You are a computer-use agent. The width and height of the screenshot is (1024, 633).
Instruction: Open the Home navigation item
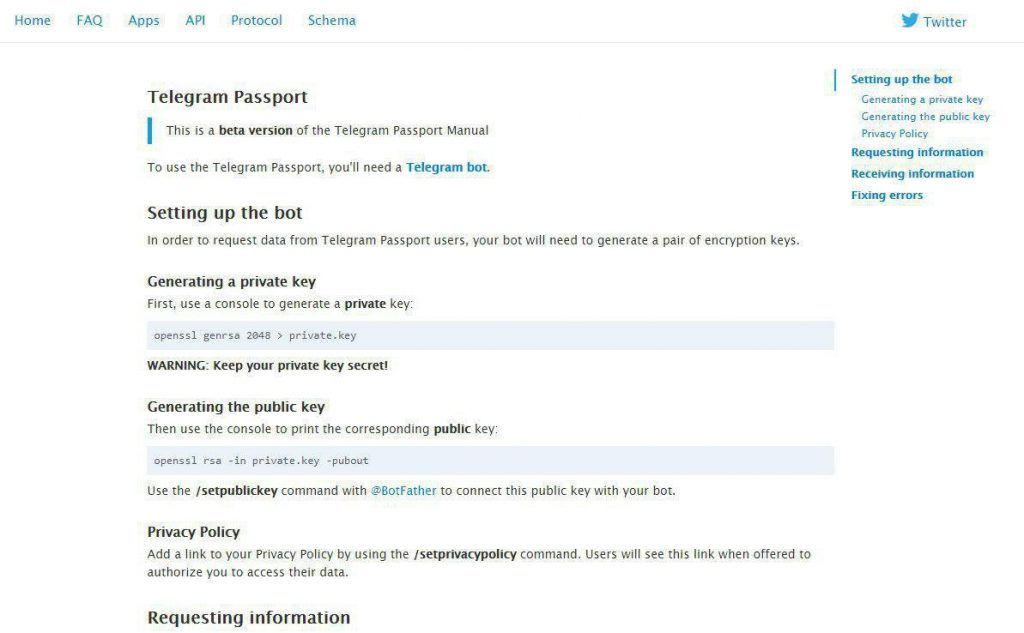tap(32, 20)
